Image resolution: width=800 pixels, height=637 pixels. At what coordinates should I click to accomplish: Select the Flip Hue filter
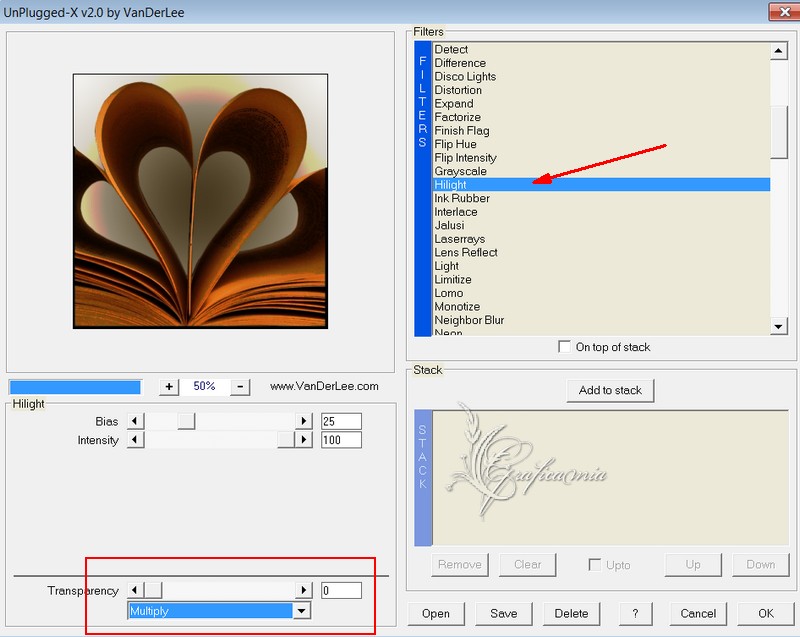(x=601, y=144)
